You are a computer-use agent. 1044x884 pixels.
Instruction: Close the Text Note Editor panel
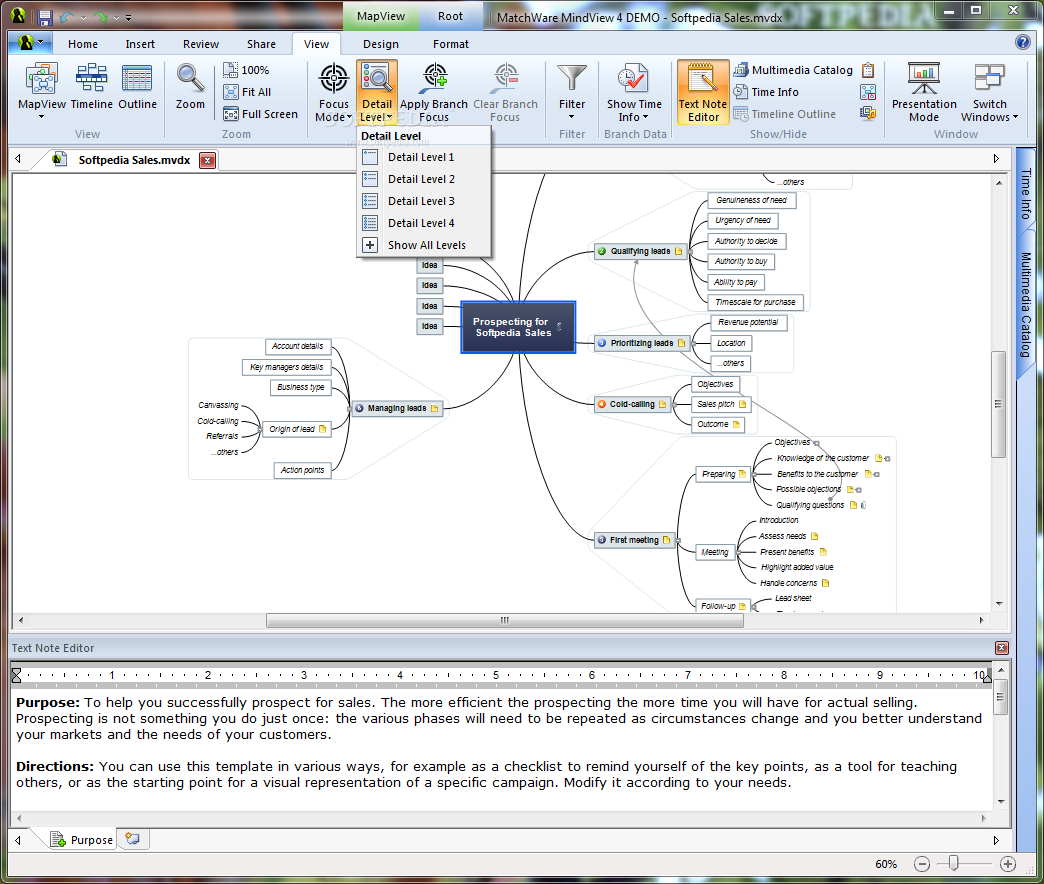click(x=1001, y=648)
